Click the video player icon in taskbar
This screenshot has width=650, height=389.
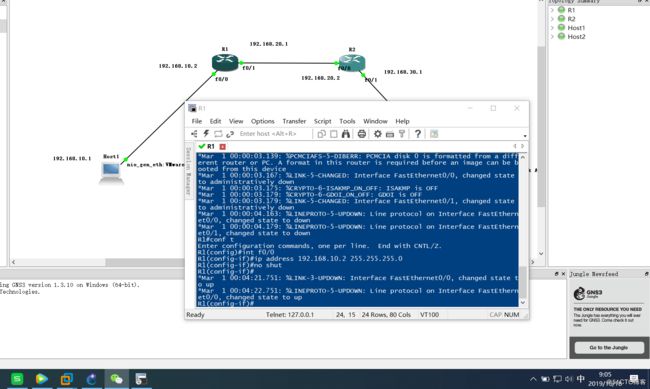pos(41,379)
